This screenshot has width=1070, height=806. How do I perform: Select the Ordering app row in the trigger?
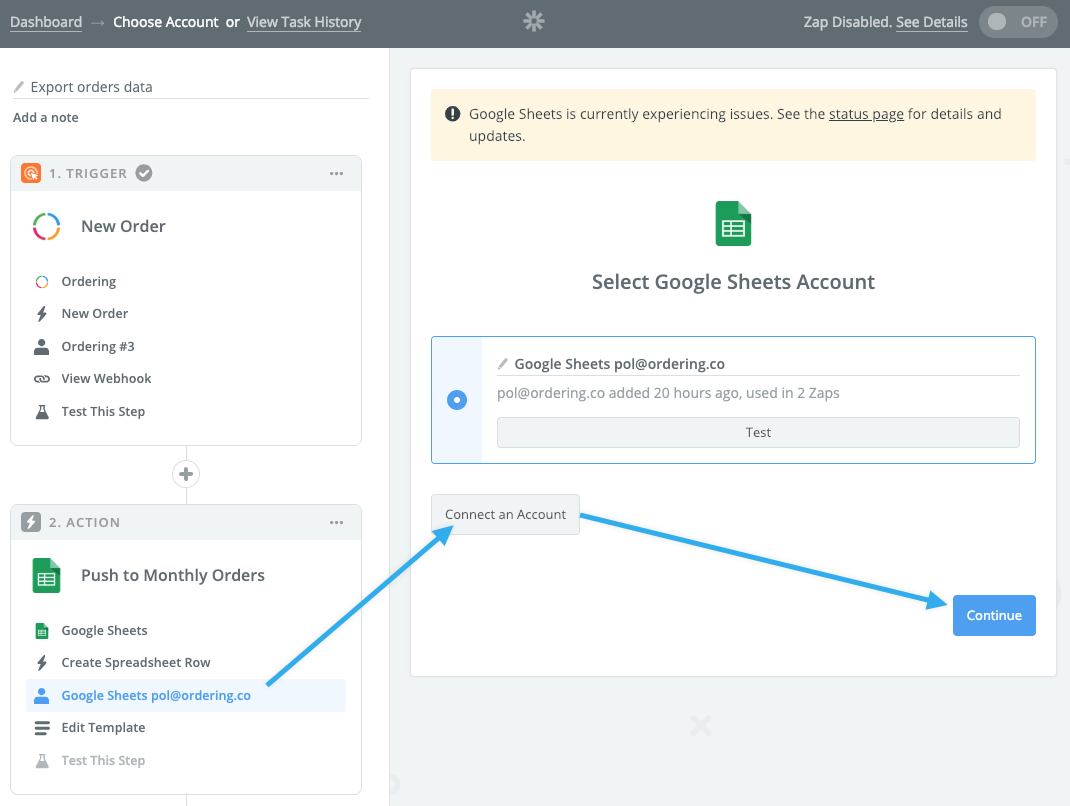pyautogui.click(x=186, y=282)
